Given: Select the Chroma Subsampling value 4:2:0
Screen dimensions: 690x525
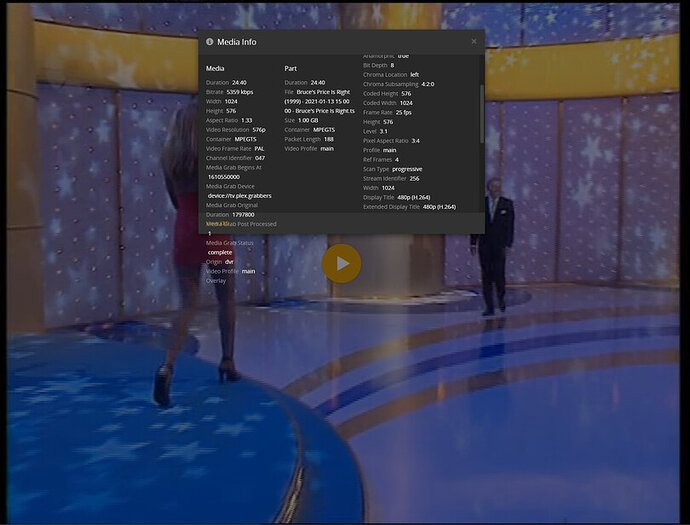Looking at the screenshot, I should 428,84.
